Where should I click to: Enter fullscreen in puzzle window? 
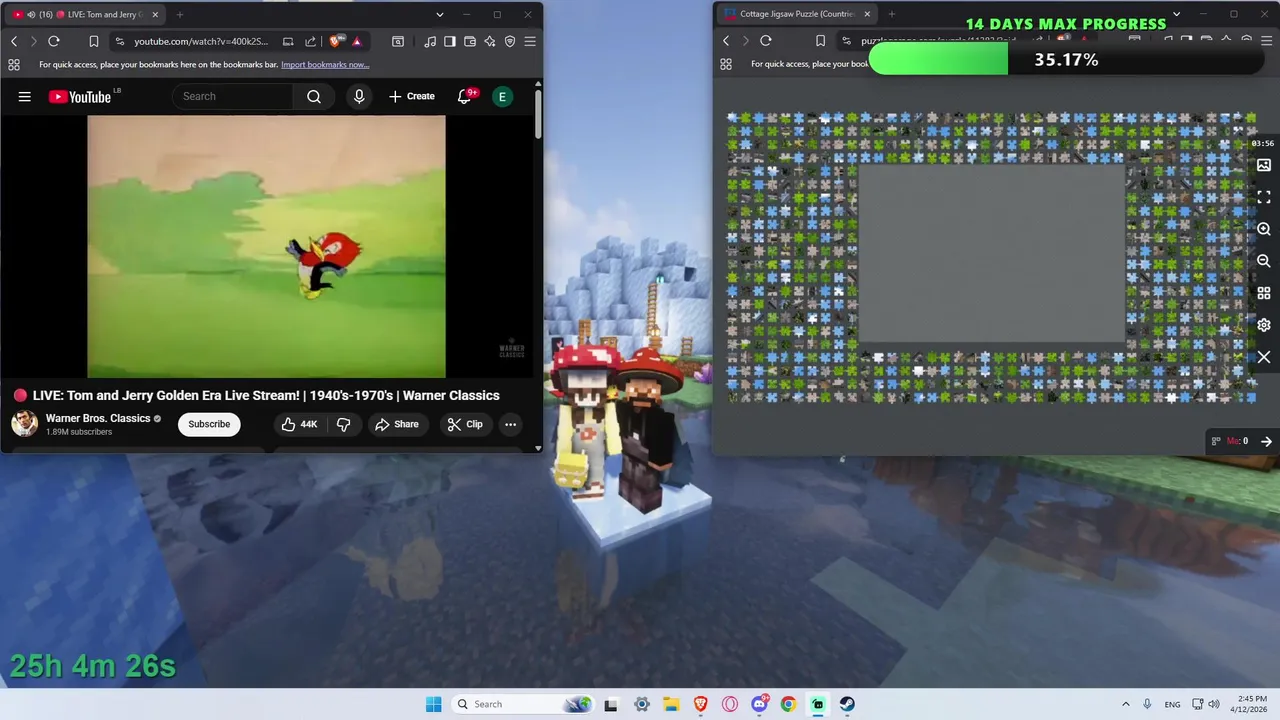(1264, 197)
